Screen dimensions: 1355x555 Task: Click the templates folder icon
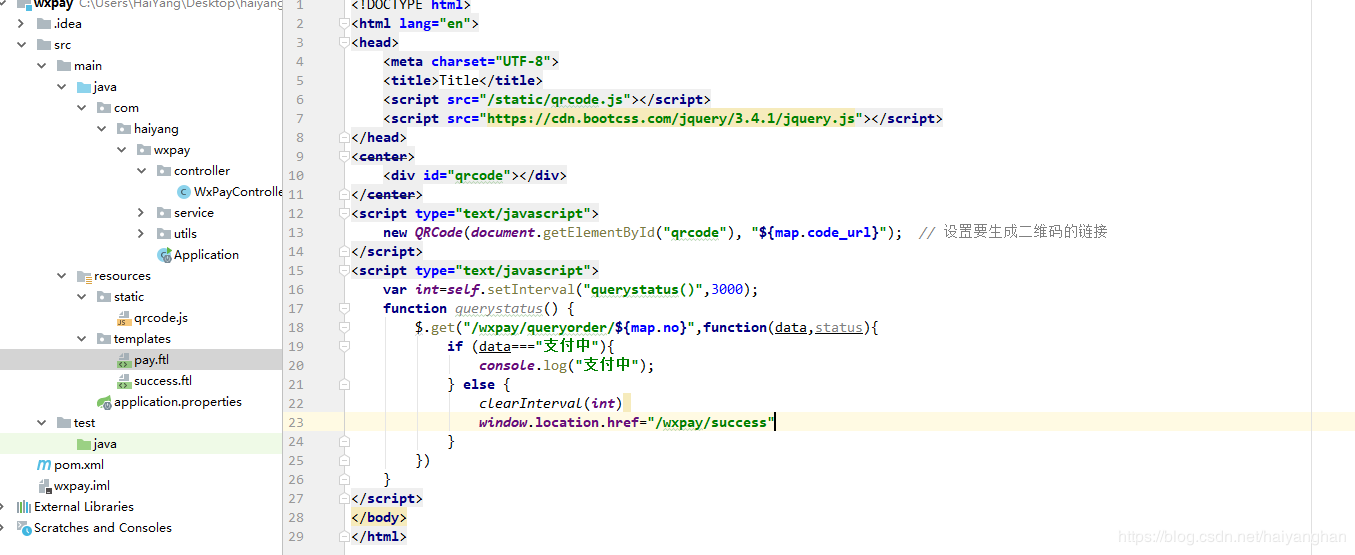tap(104, 339)
